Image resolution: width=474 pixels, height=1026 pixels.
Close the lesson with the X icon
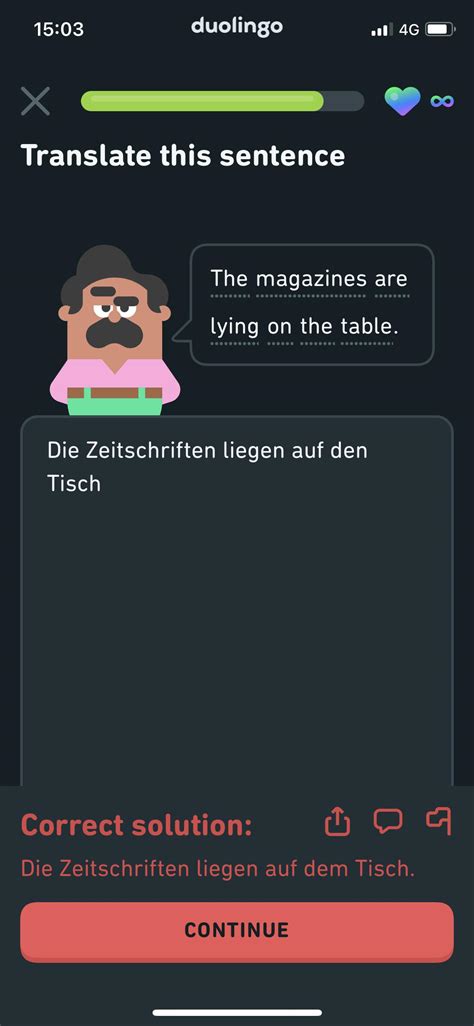coord(35,101)
